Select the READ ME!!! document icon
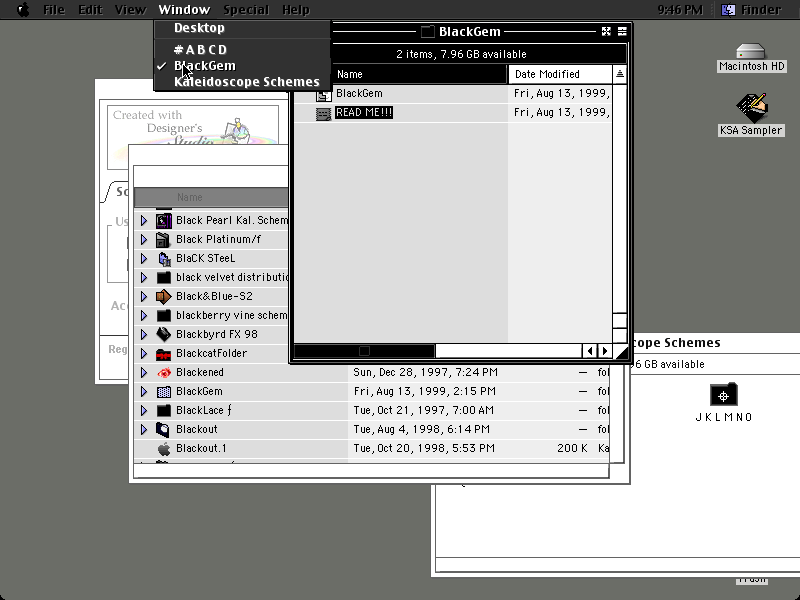Screen dimensions: 800x600 click(323, 113)
